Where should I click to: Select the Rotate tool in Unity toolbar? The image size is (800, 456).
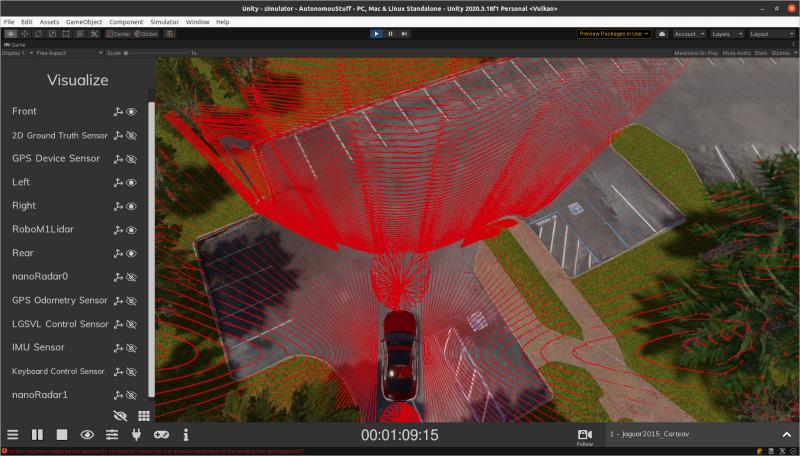pos(38,34)
